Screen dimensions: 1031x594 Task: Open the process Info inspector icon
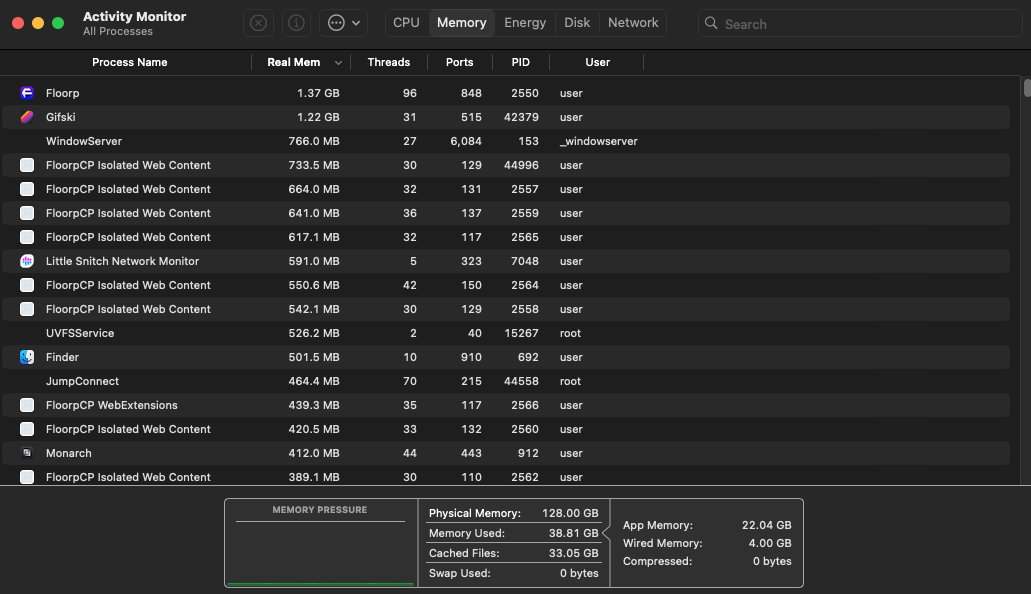(x=297, y=23)
